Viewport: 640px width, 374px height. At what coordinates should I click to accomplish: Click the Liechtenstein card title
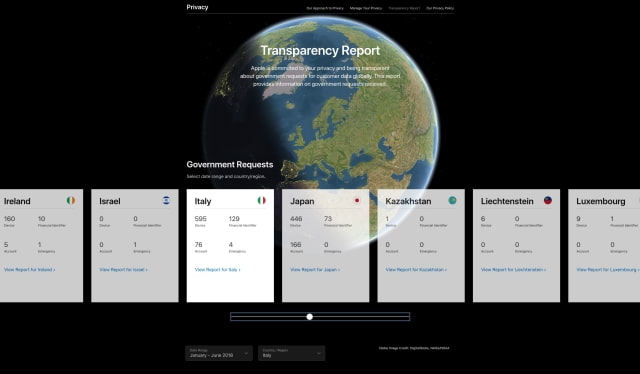coord(507,201)
